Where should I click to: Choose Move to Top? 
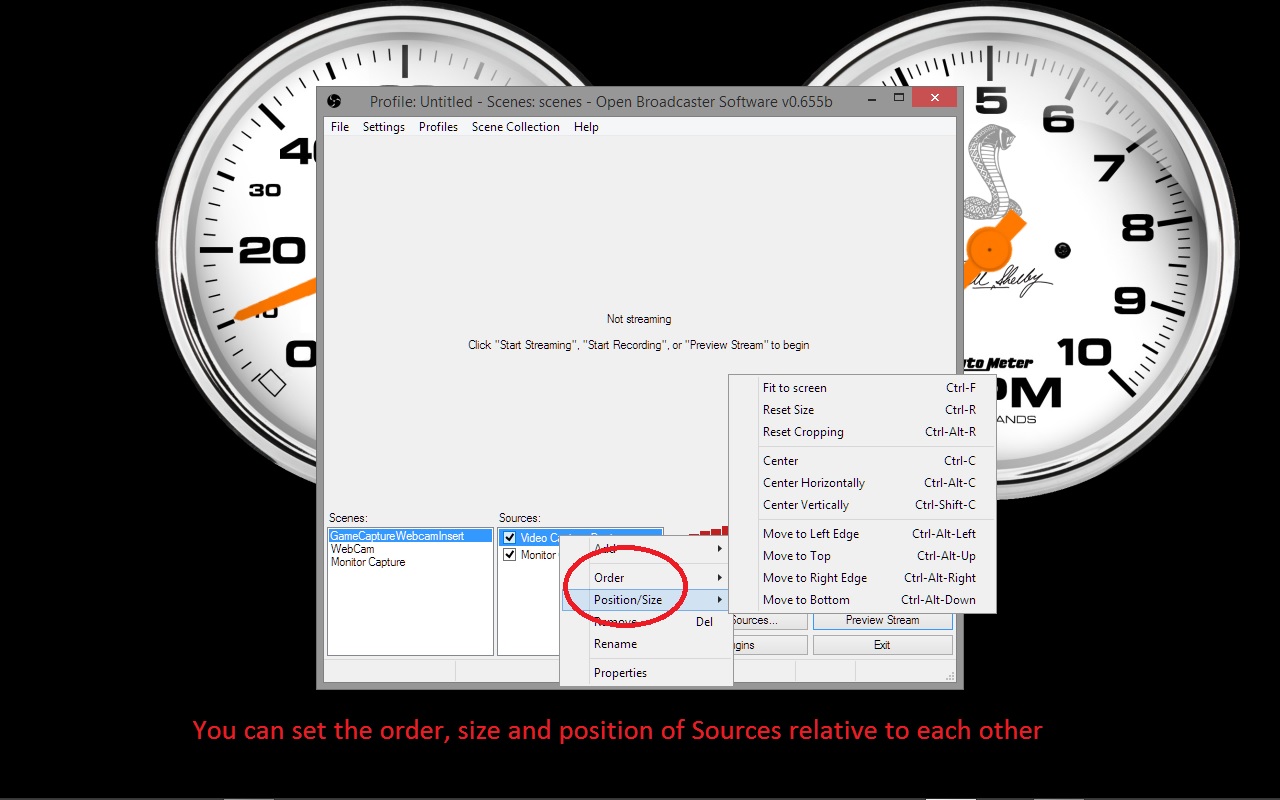point(862,556)
